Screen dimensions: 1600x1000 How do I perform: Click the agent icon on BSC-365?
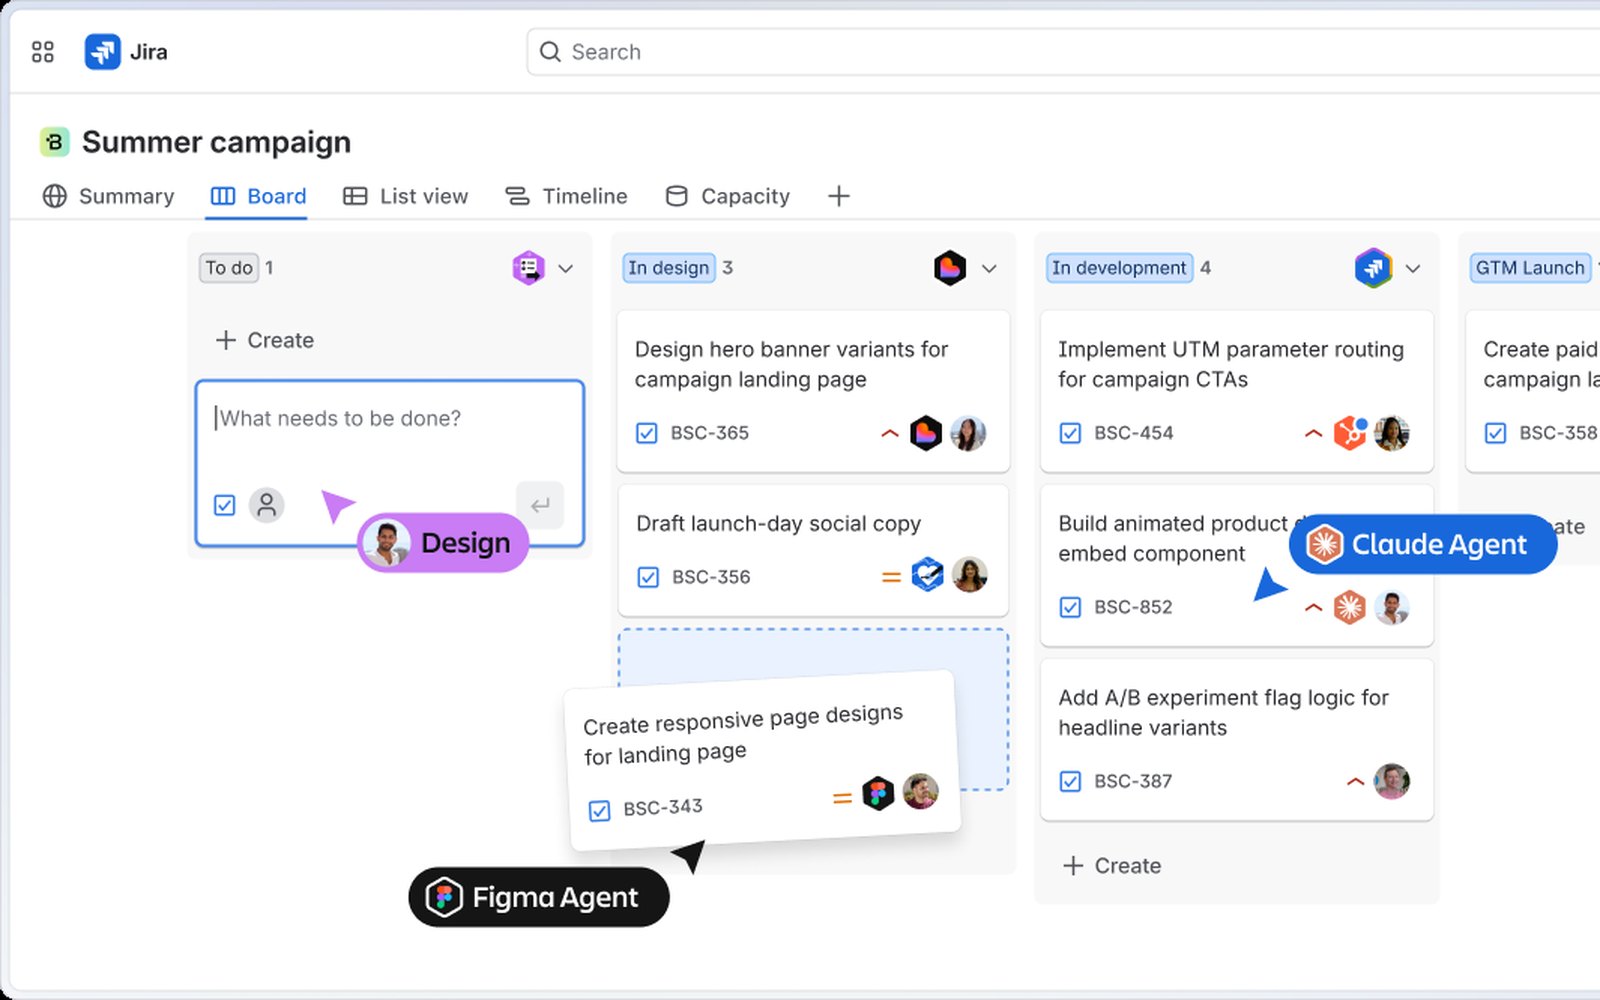[x=926, y=433]
